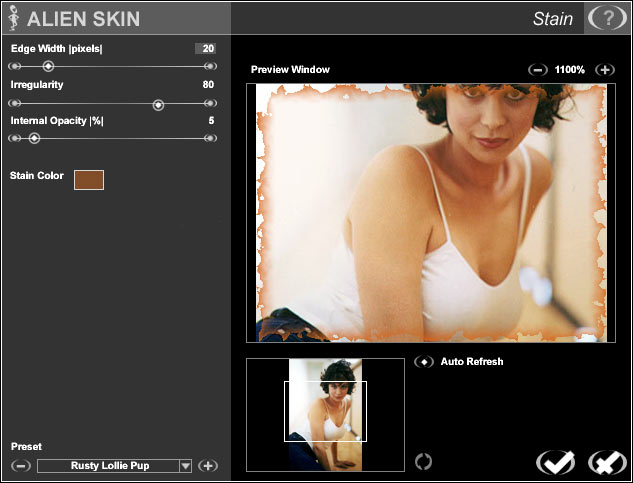Click the Irregularity slider left end cap

(15, 103)
